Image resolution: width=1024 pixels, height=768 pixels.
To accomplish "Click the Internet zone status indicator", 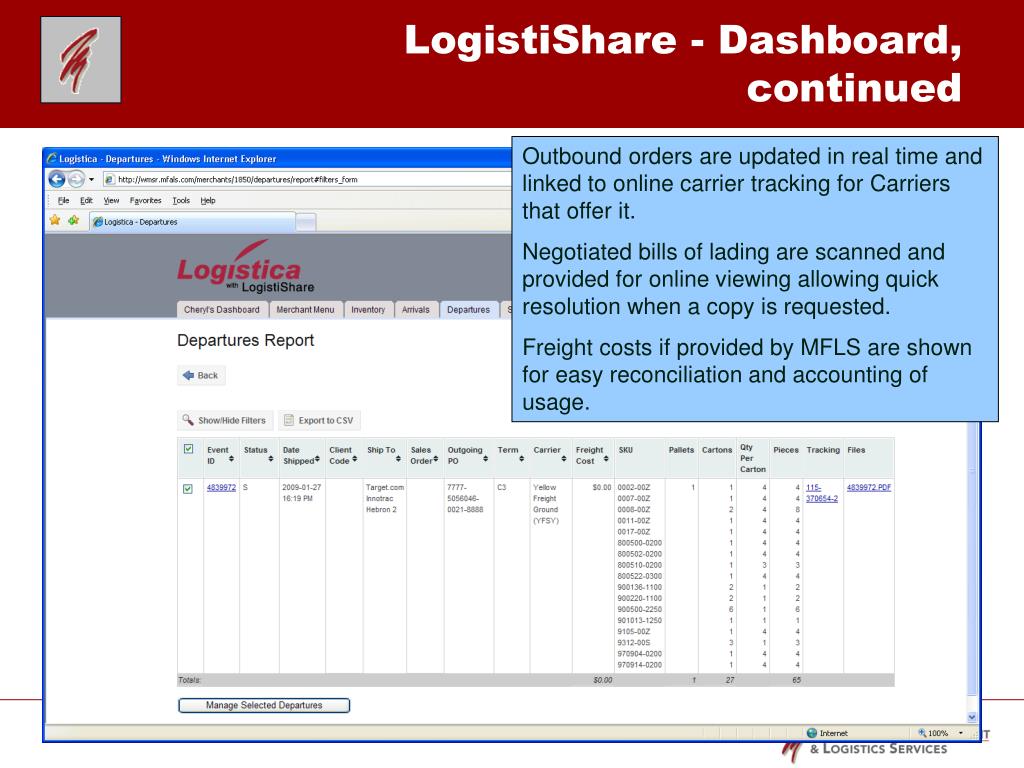I will click(x=827, y=733).
